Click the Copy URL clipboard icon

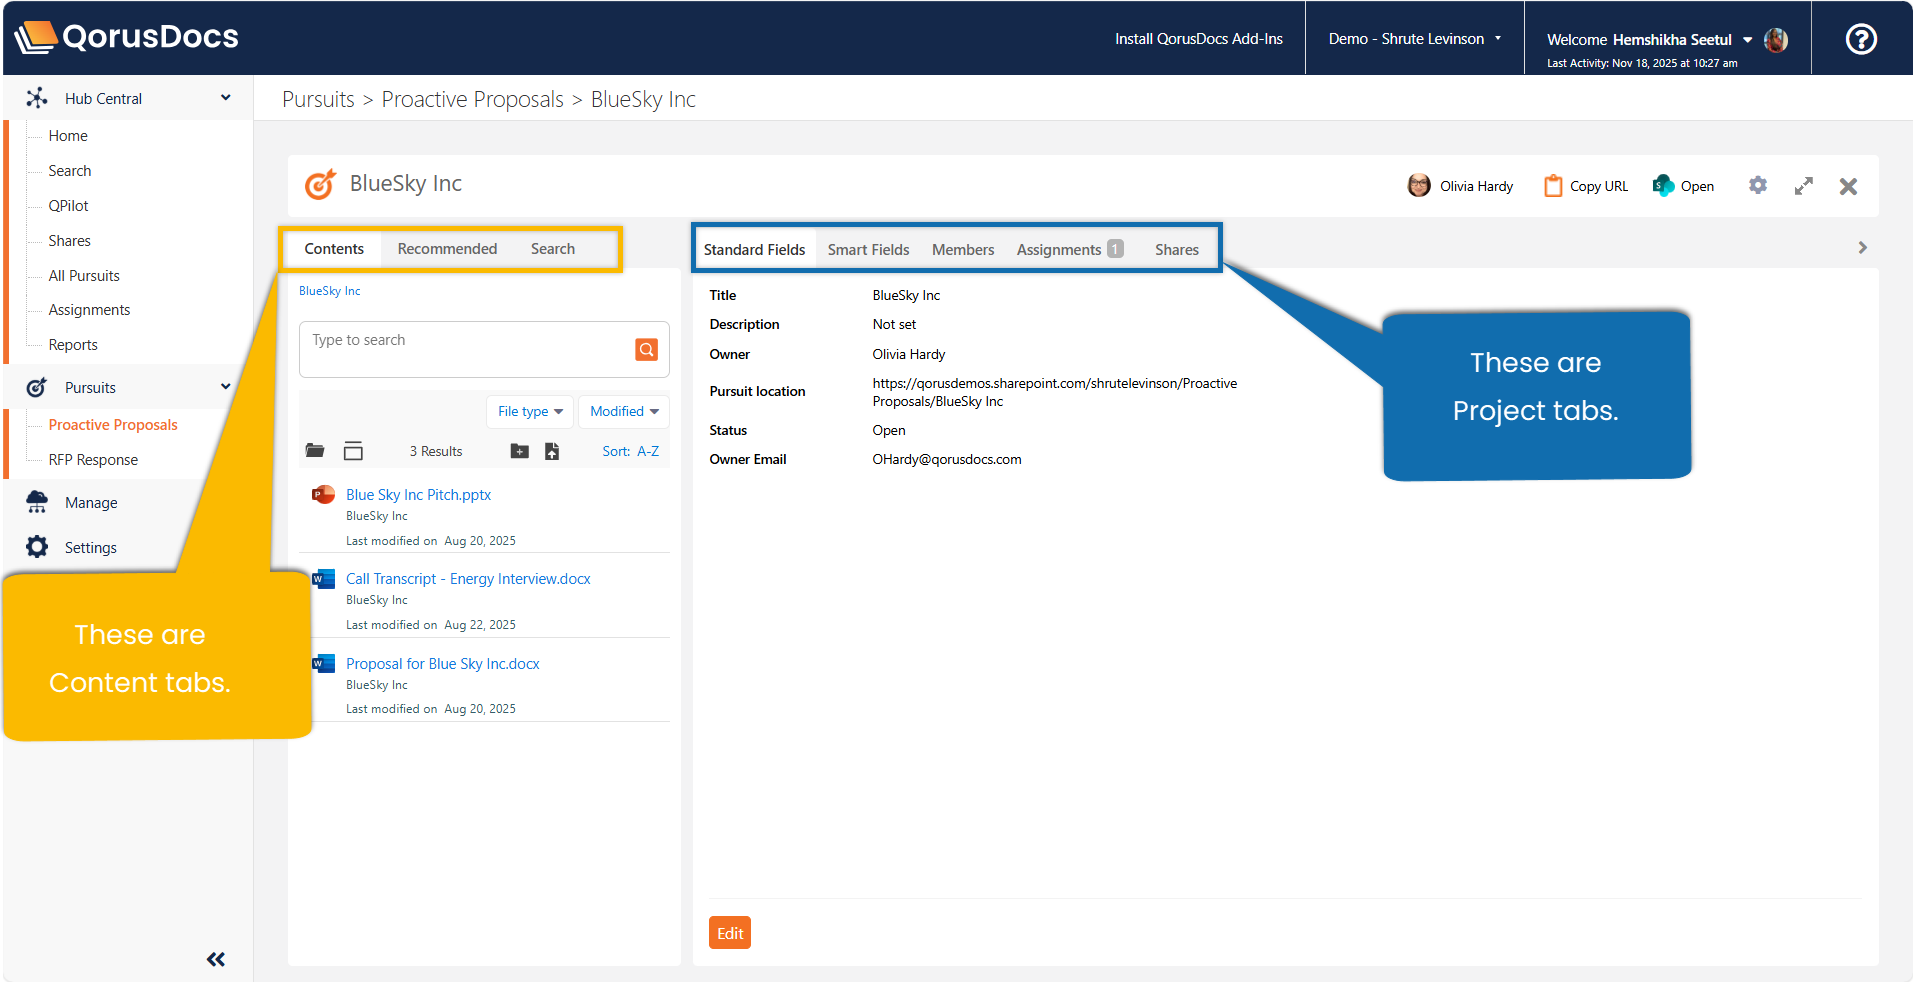pyautogui.click(x=1552, y=186)
